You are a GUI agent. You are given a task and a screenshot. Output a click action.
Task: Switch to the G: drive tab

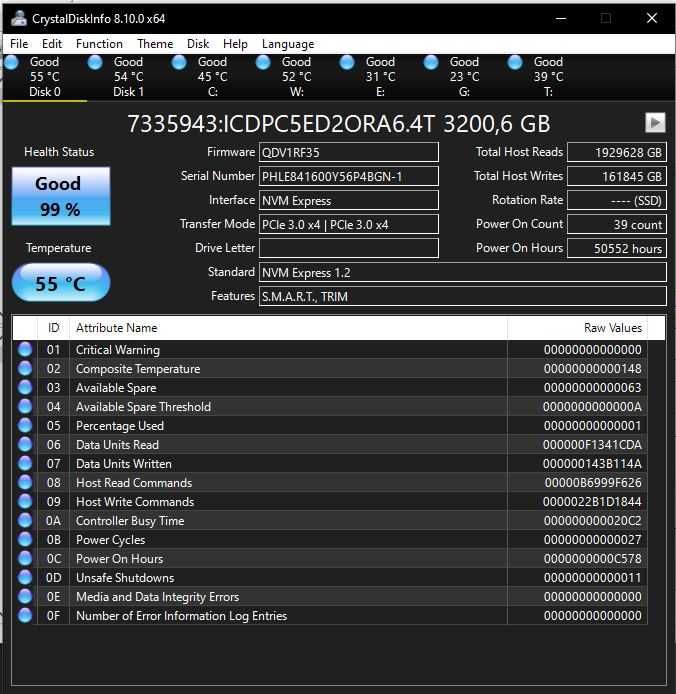coord(464,77)
